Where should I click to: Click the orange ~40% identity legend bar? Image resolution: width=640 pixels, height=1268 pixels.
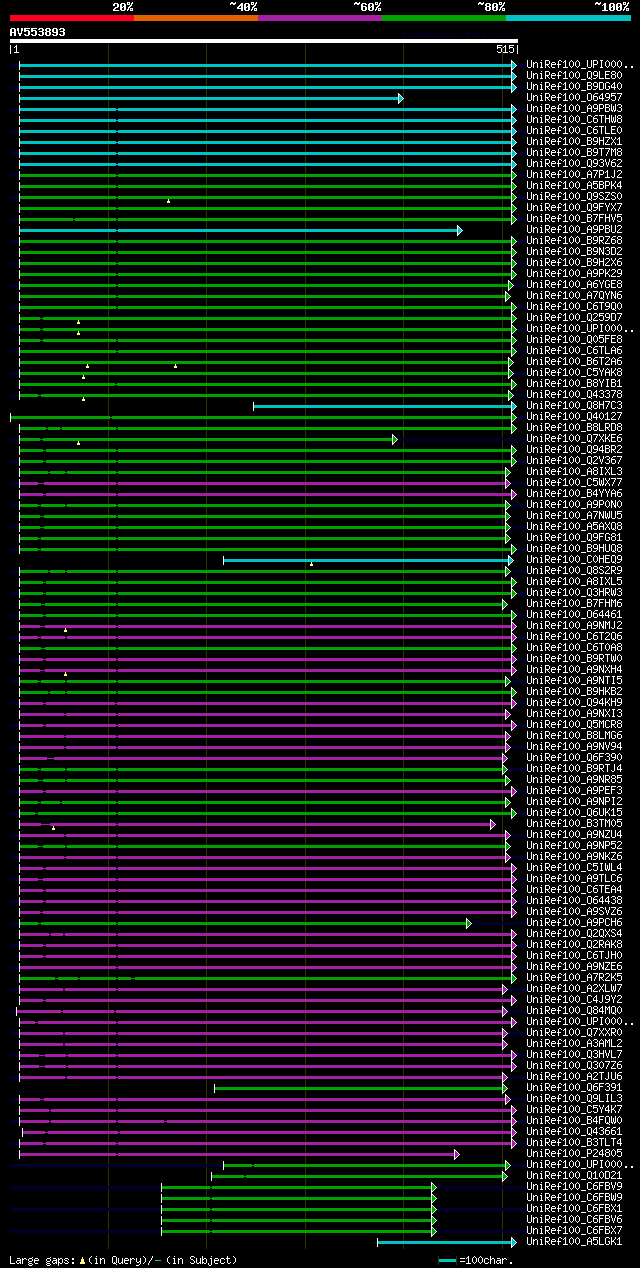point(195,18)
